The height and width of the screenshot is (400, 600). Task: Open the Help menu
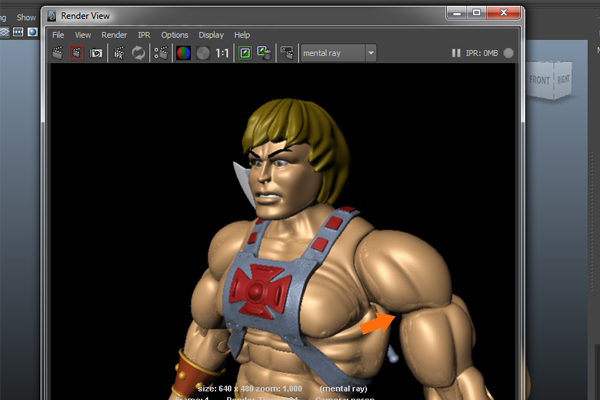point(242,35)
